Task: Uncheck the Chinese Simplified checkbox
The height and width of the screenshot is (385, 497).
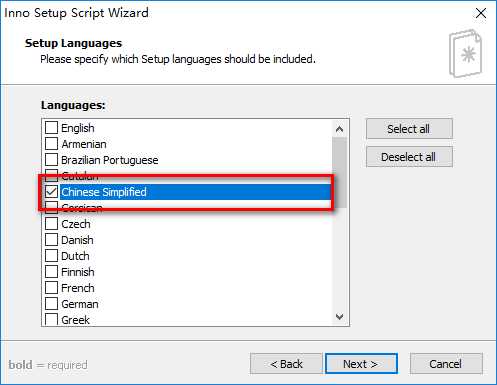Action: click(x=51, y=191)
